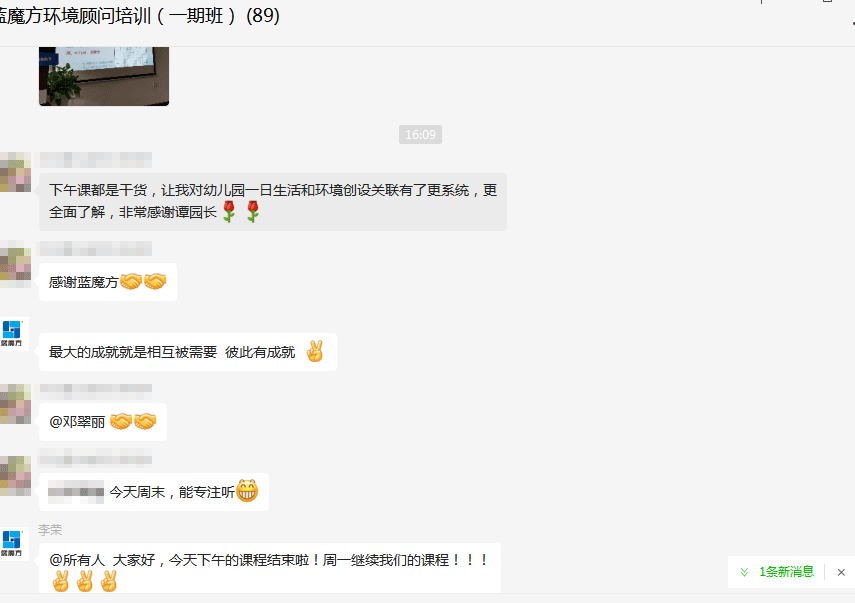Select the message thanking 谭园长
The image size is (855, 603).
[273, 202]
